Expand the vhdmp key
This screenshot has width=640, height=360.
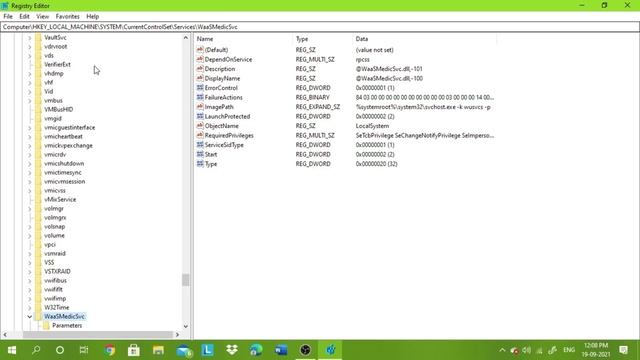(29, 73)
